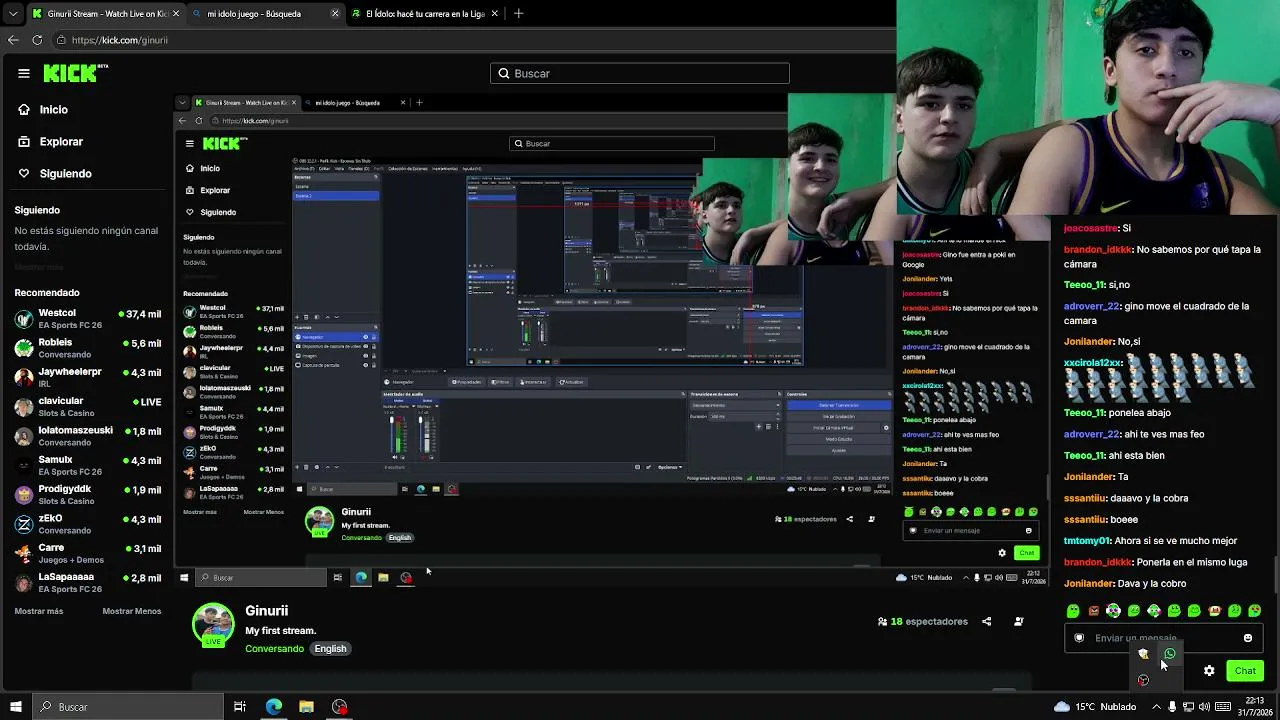Open Robleis channel avatar in Recomendado

(x=24, y=348)
